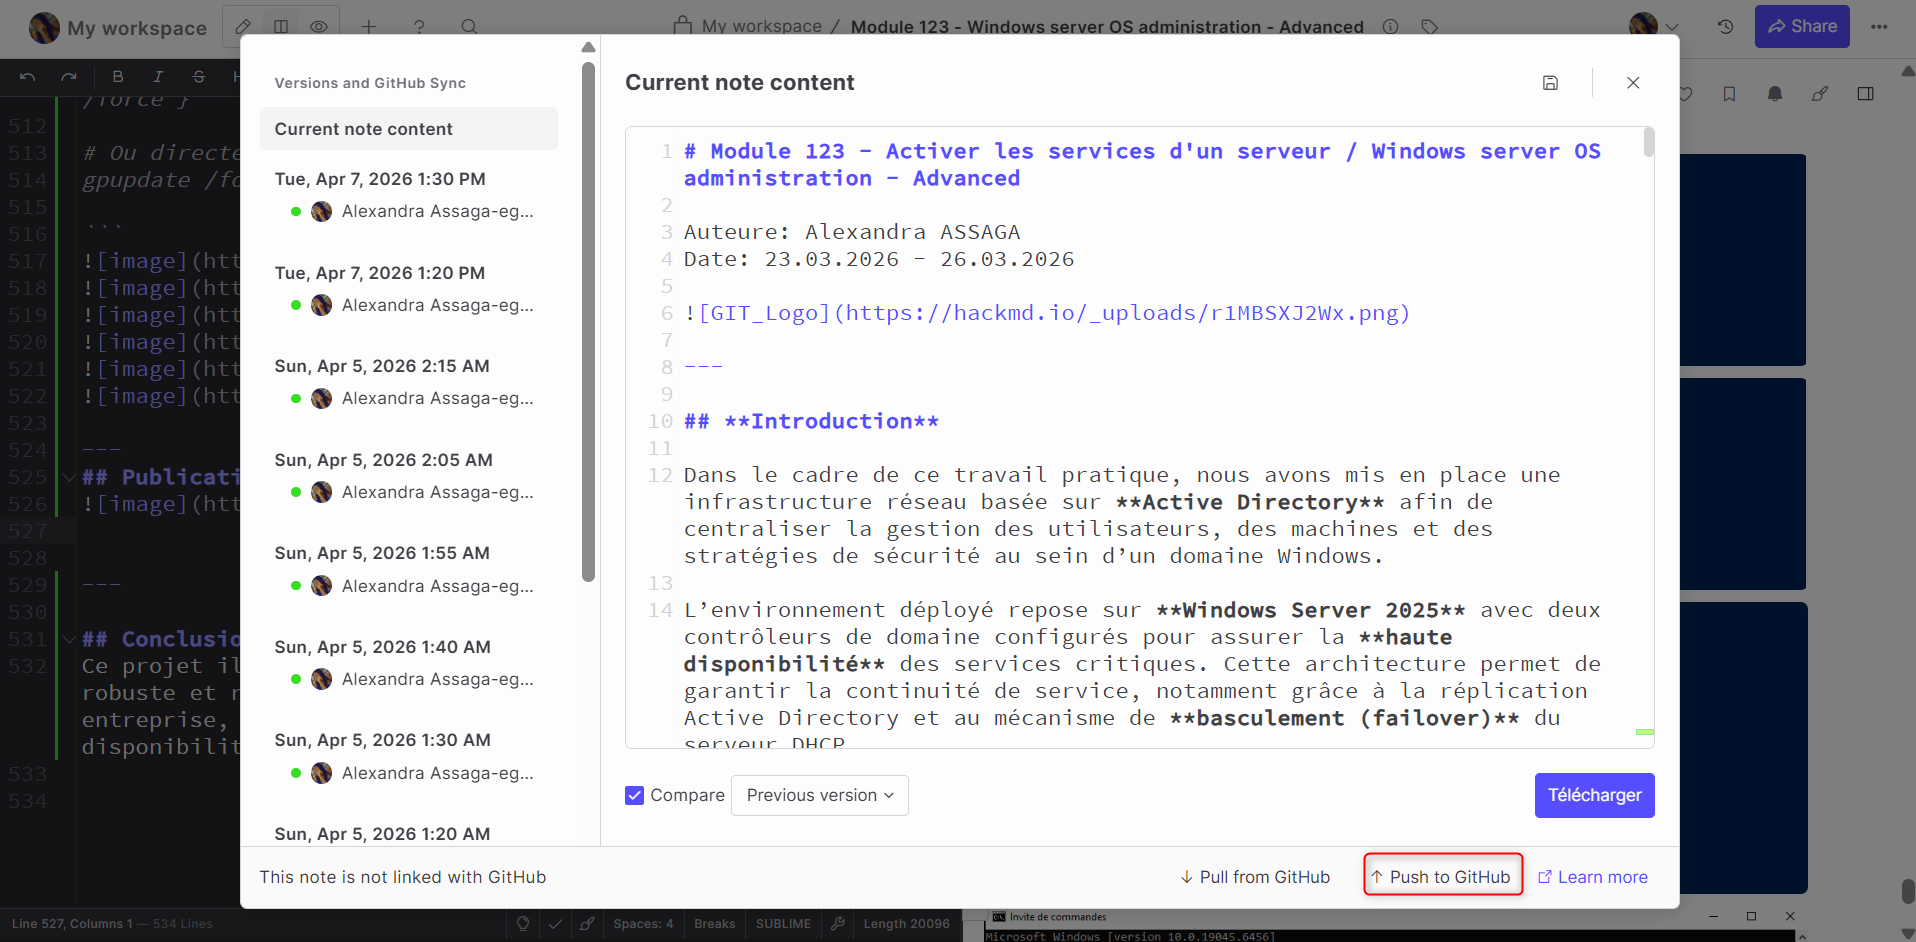Screen dimensions: 1916x942
Task: Click the Télécharger button
Action: coord(1594,795)
